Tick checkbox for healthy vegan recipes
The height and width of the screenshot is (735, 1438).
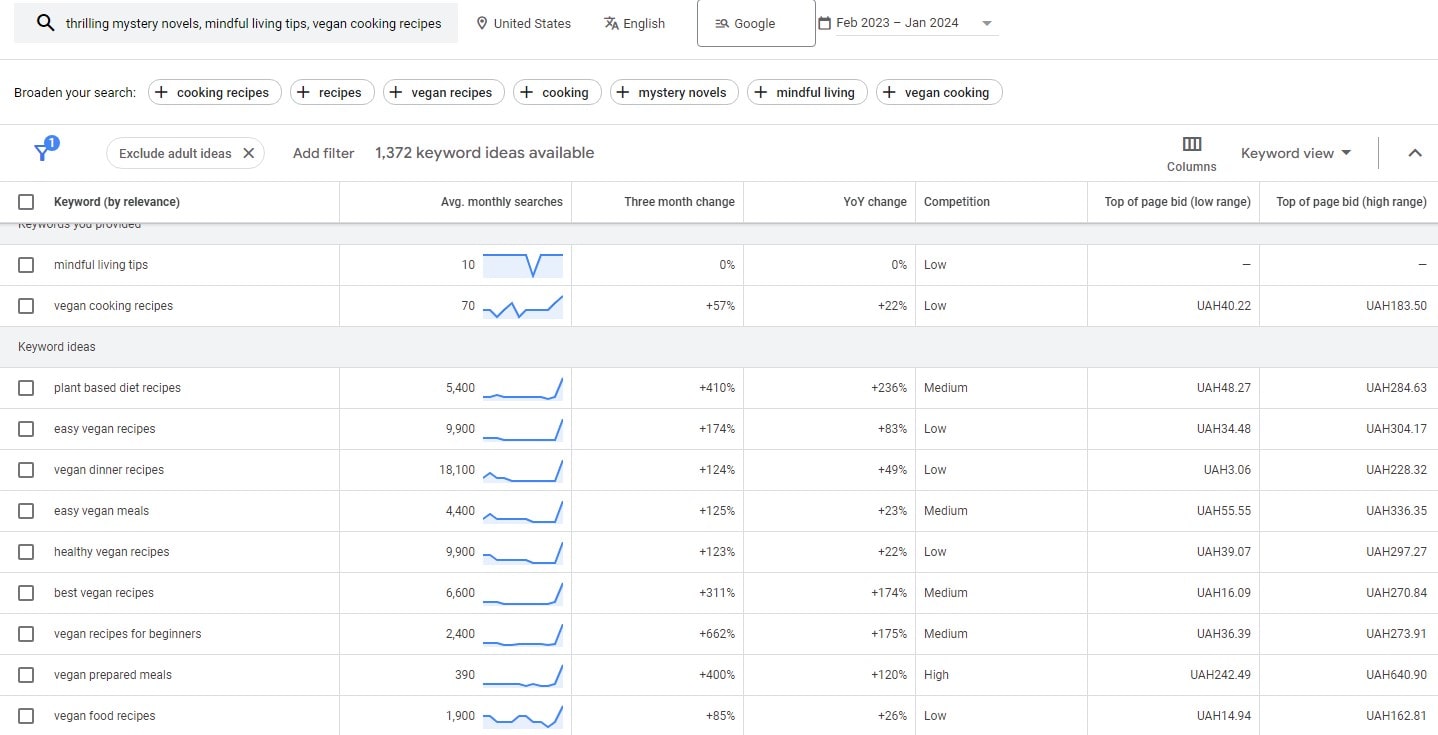point(26,552)
